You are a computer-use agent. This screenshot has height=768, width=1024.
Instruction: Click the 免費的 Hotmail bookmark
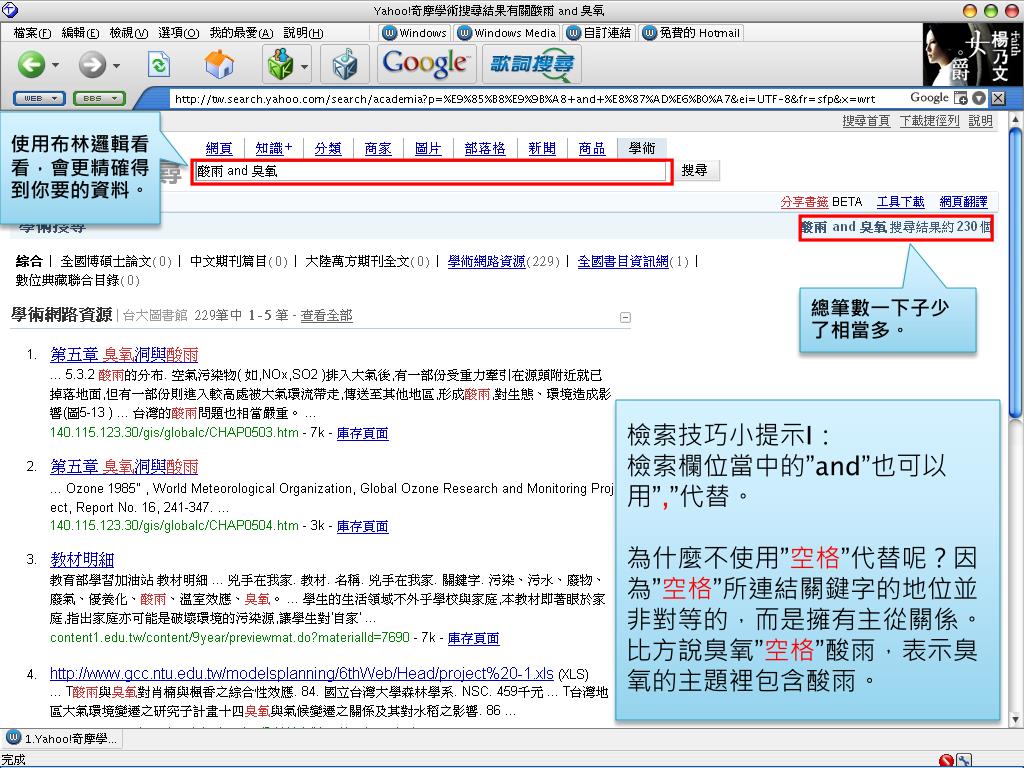692,33
